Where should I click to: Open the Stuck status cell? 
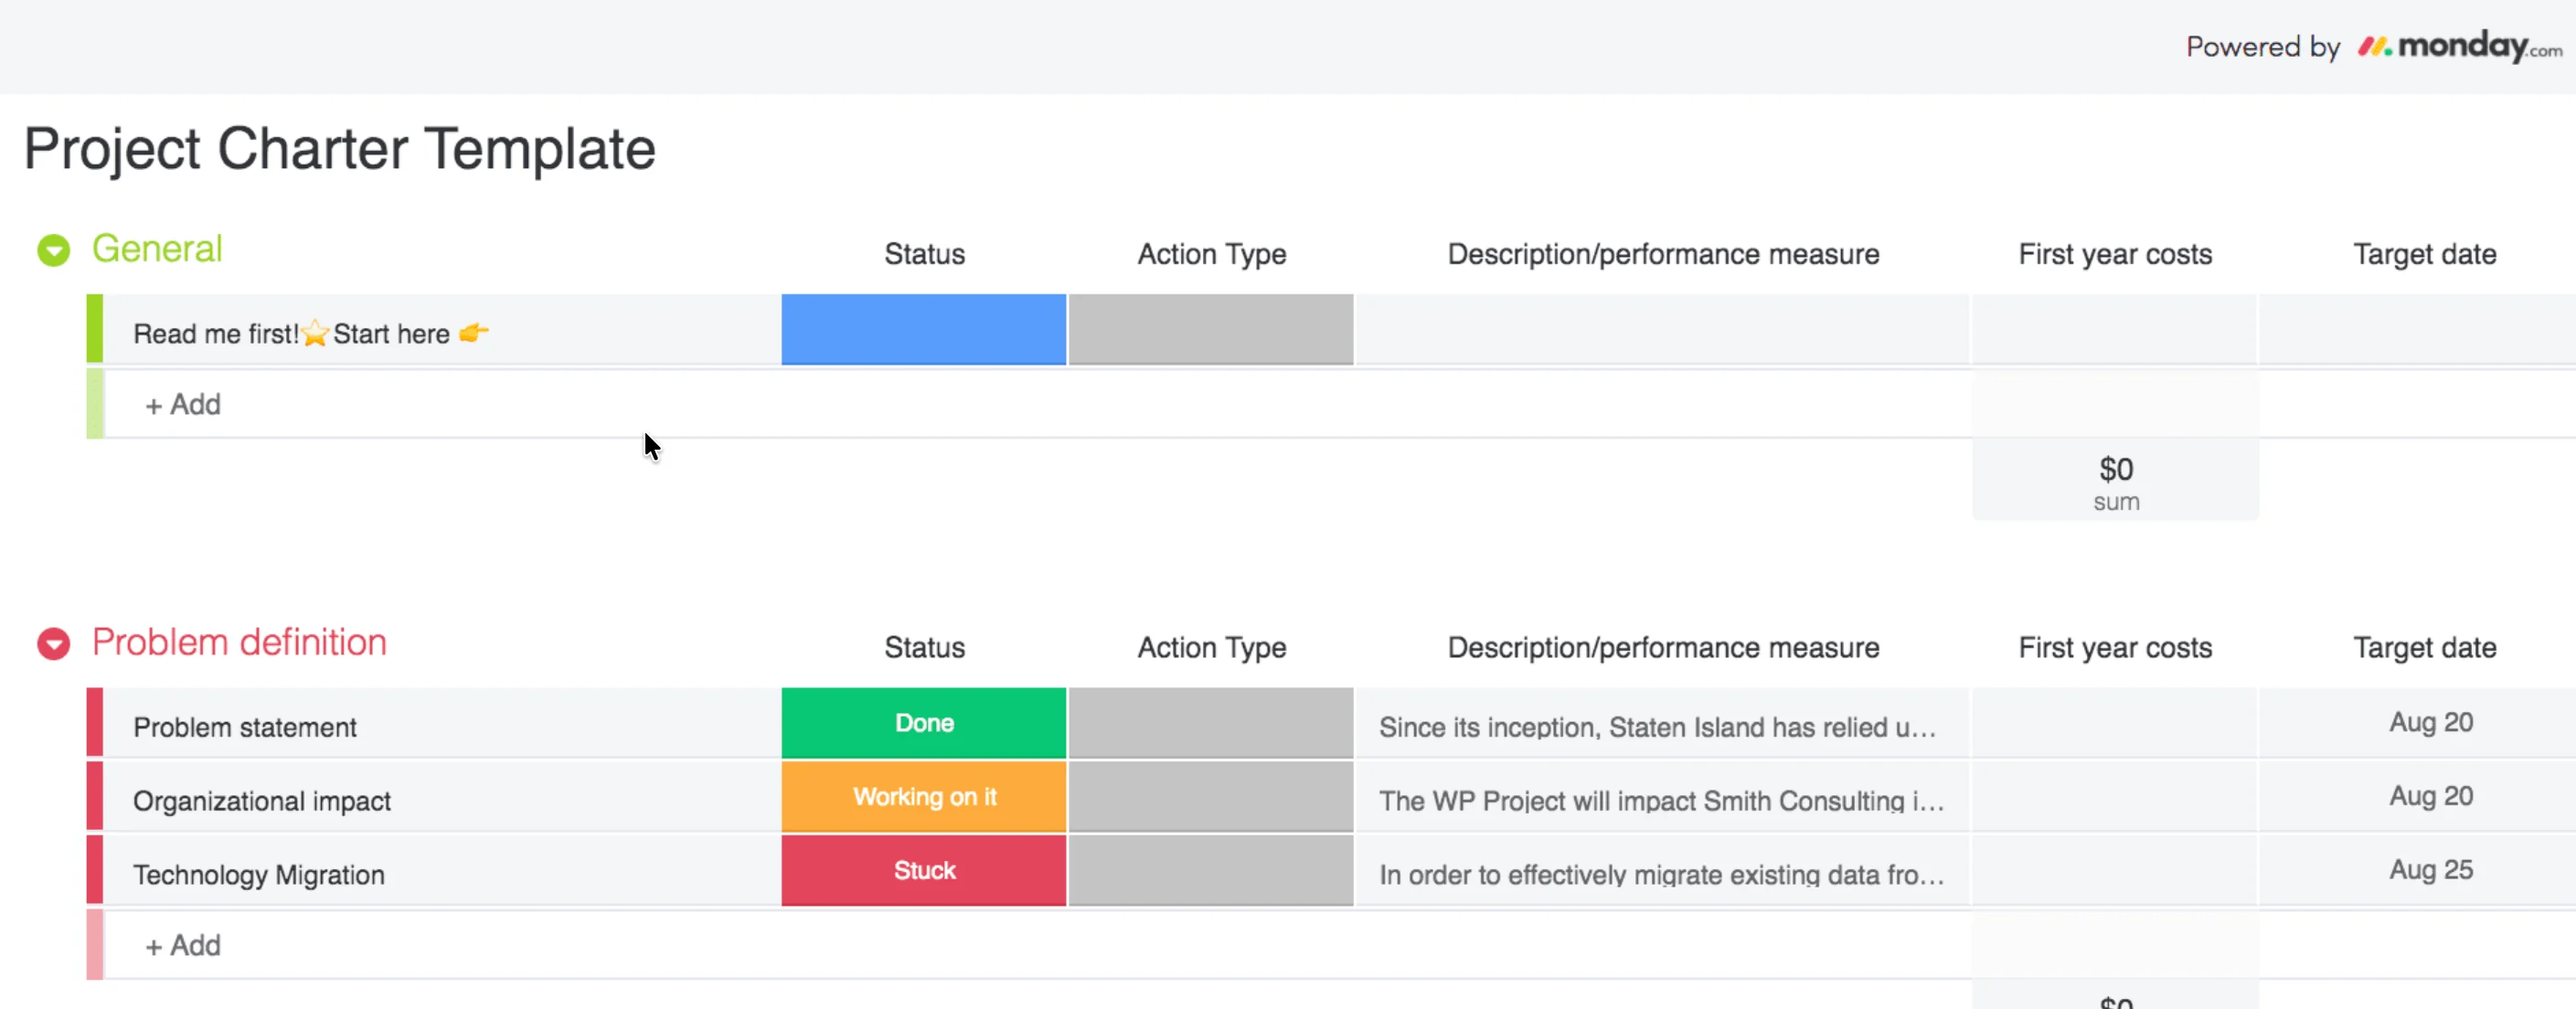point(923,871)
